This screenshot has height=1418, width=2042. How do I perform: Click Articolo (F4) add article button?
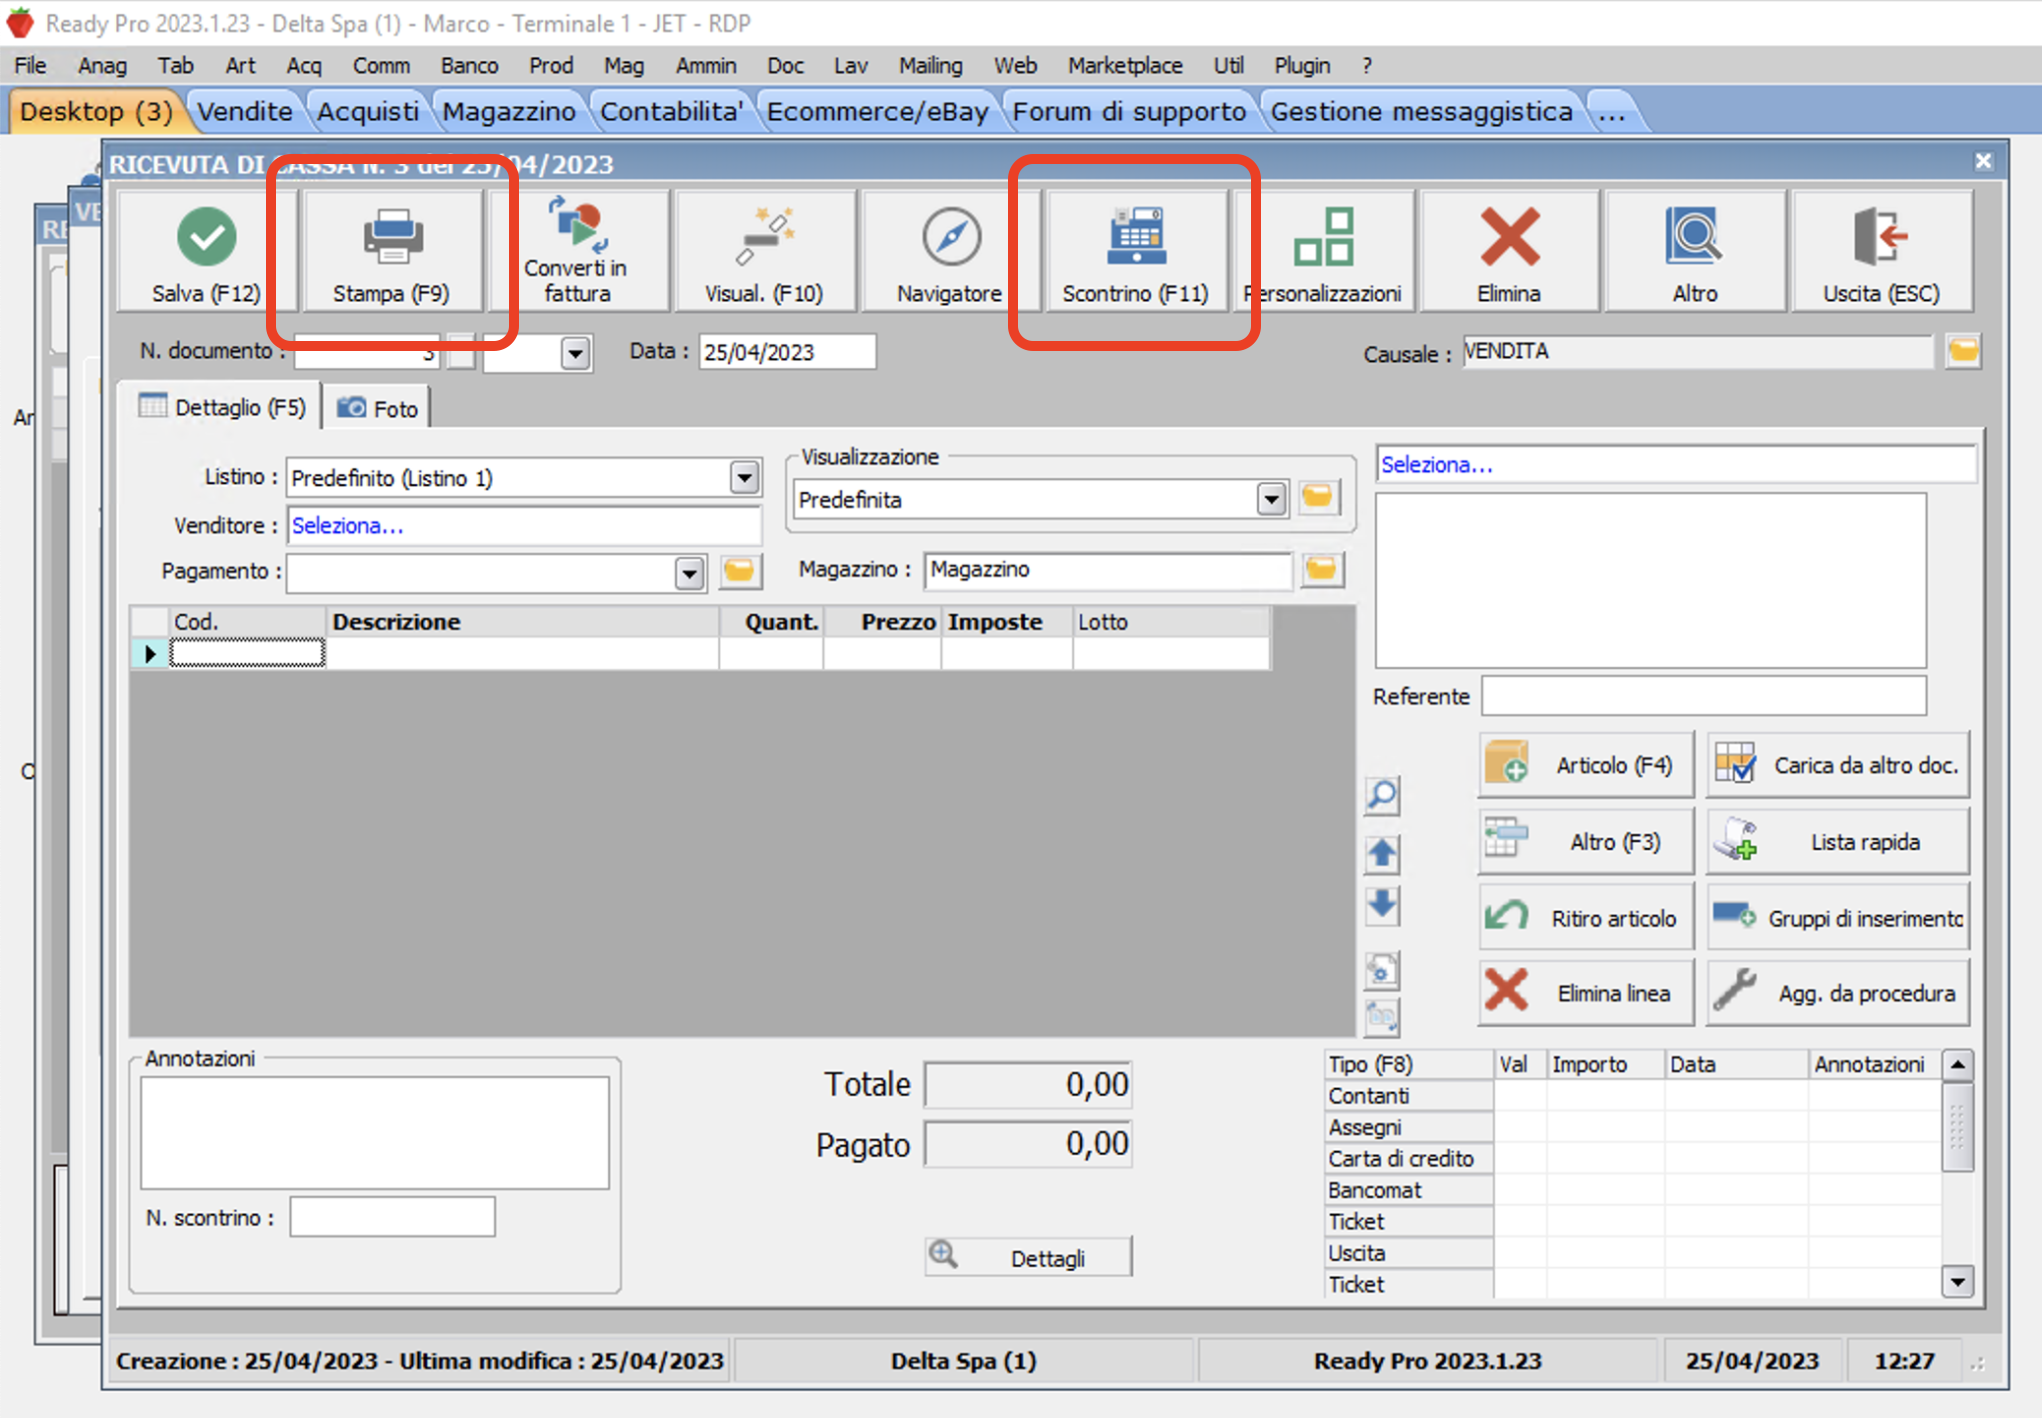(1587, 765)
